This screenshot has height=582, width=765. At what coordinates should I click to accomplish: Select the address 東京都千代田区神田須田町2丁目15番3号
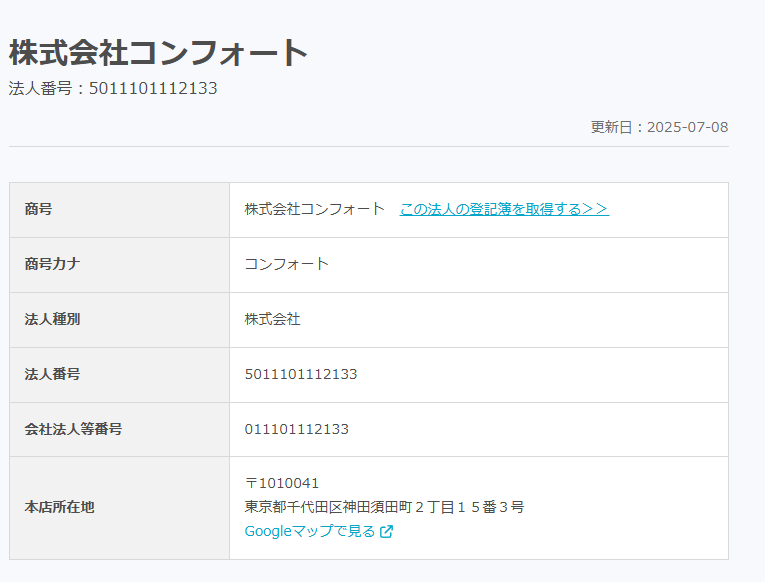point(384,507)
